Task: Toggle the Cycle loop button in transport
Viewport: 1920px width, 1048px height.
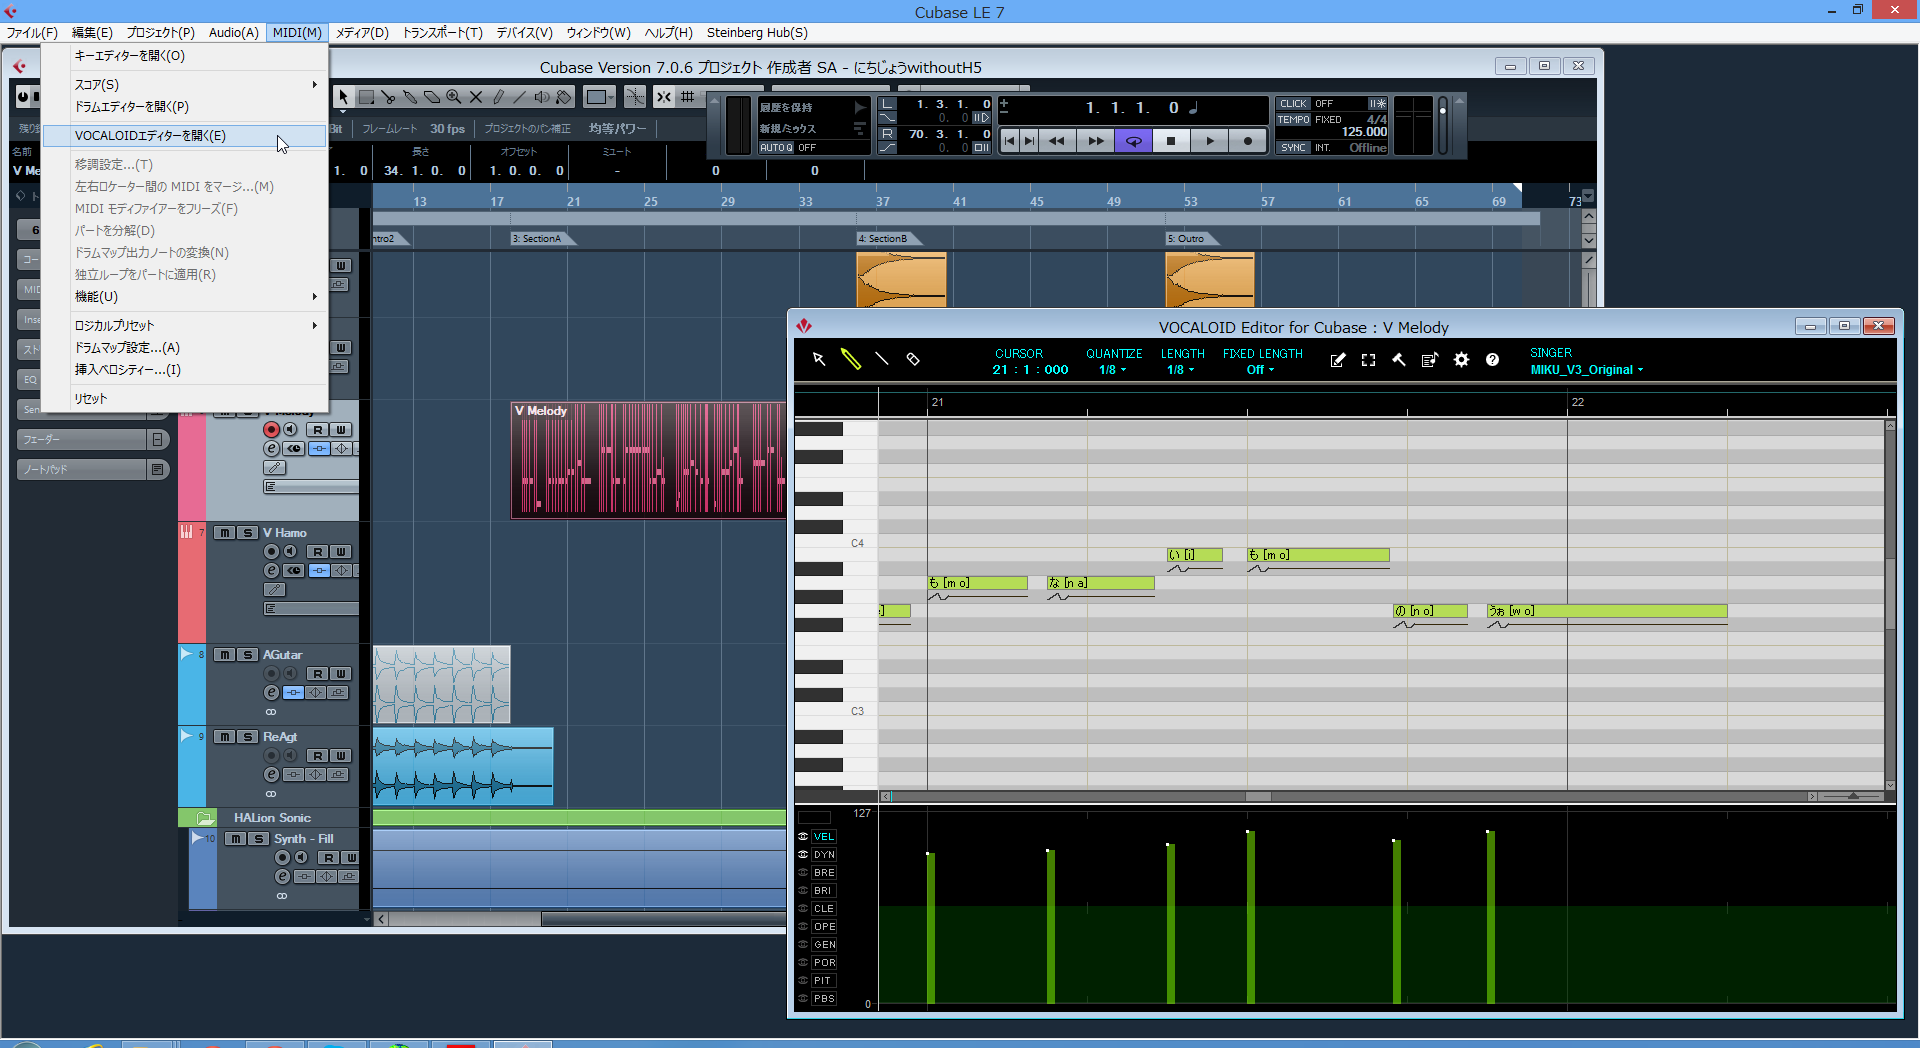Action: coord(1133,141)
